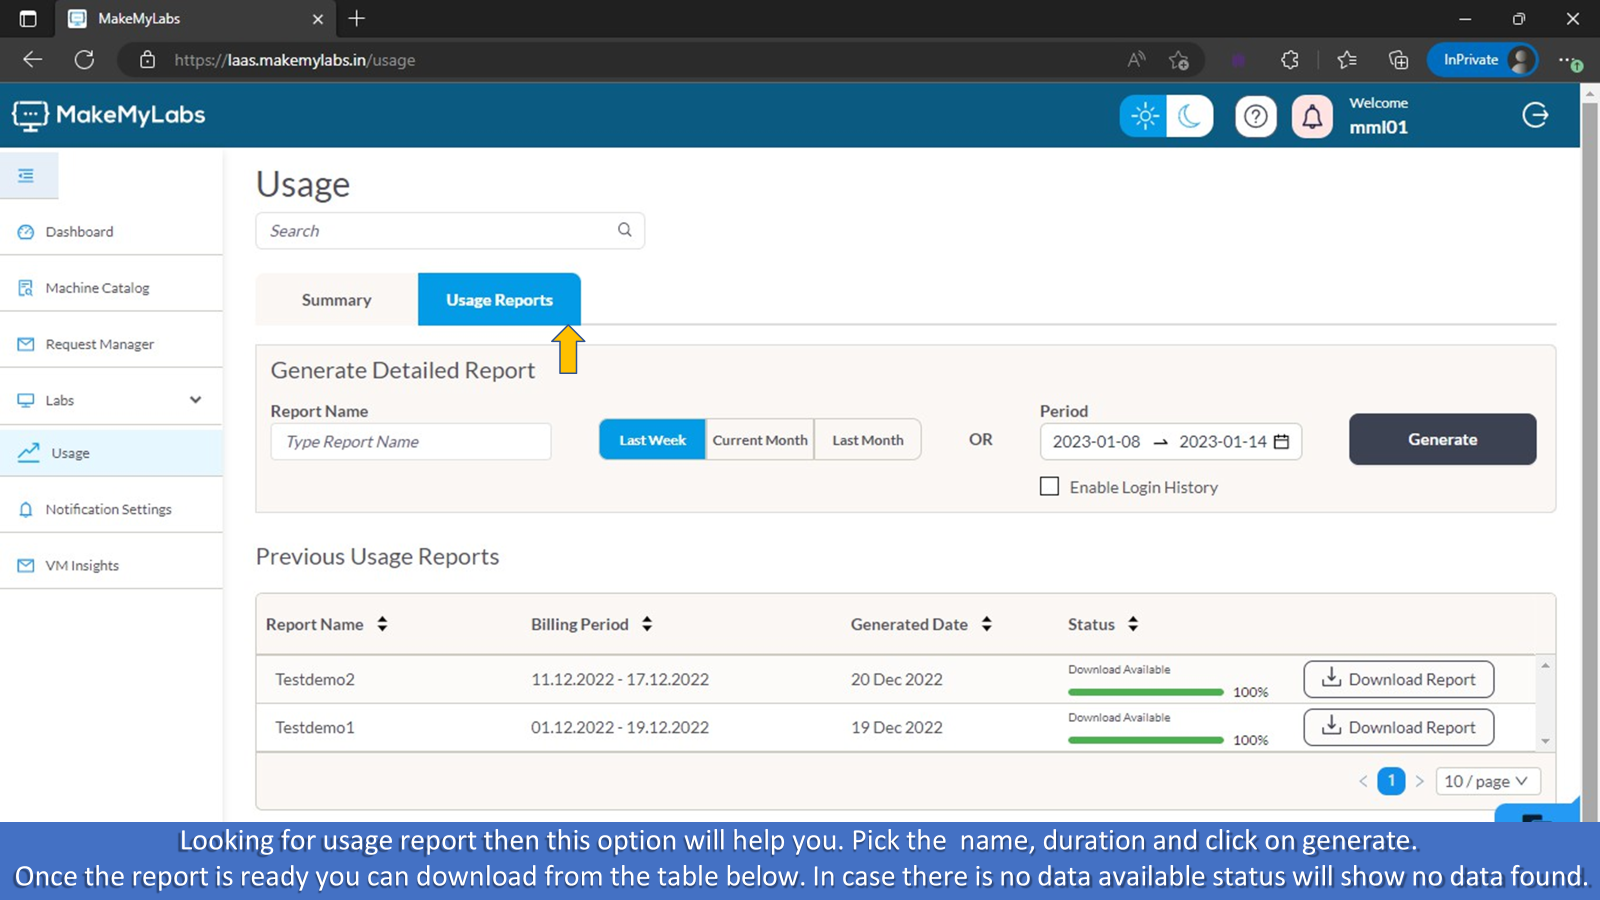1600x900 pixels.
Task: Open the 10 / page dropdown
Action: (x=1486, y=781)
